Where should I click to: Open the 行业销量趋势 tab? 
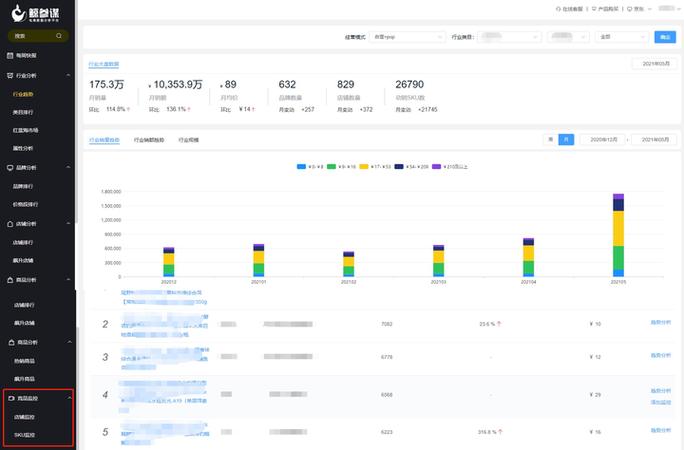tap(104, 140)
